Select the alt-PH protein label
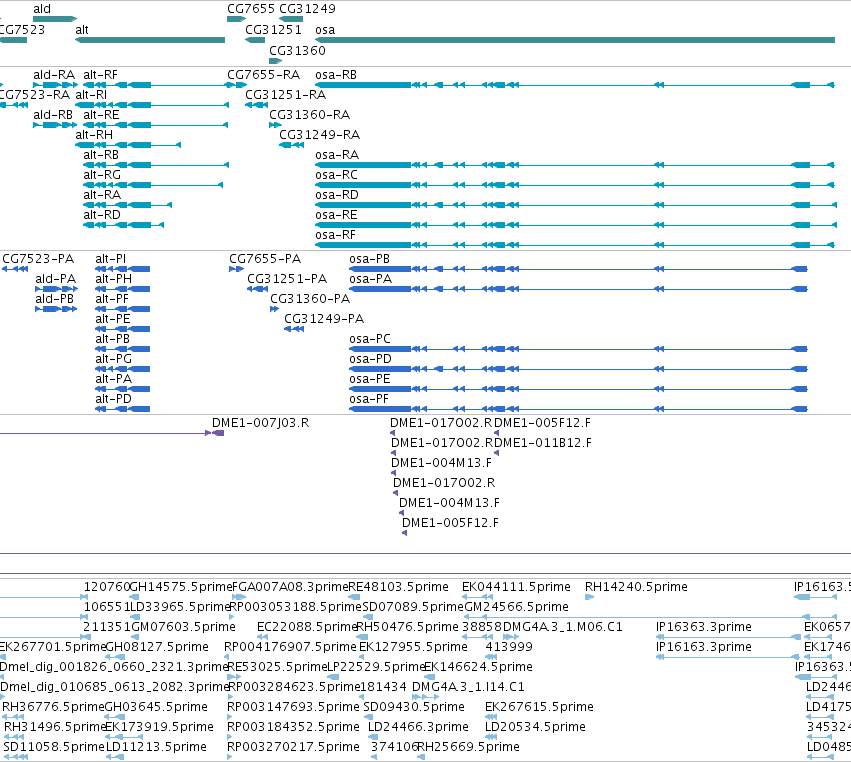 pos(113,279)
